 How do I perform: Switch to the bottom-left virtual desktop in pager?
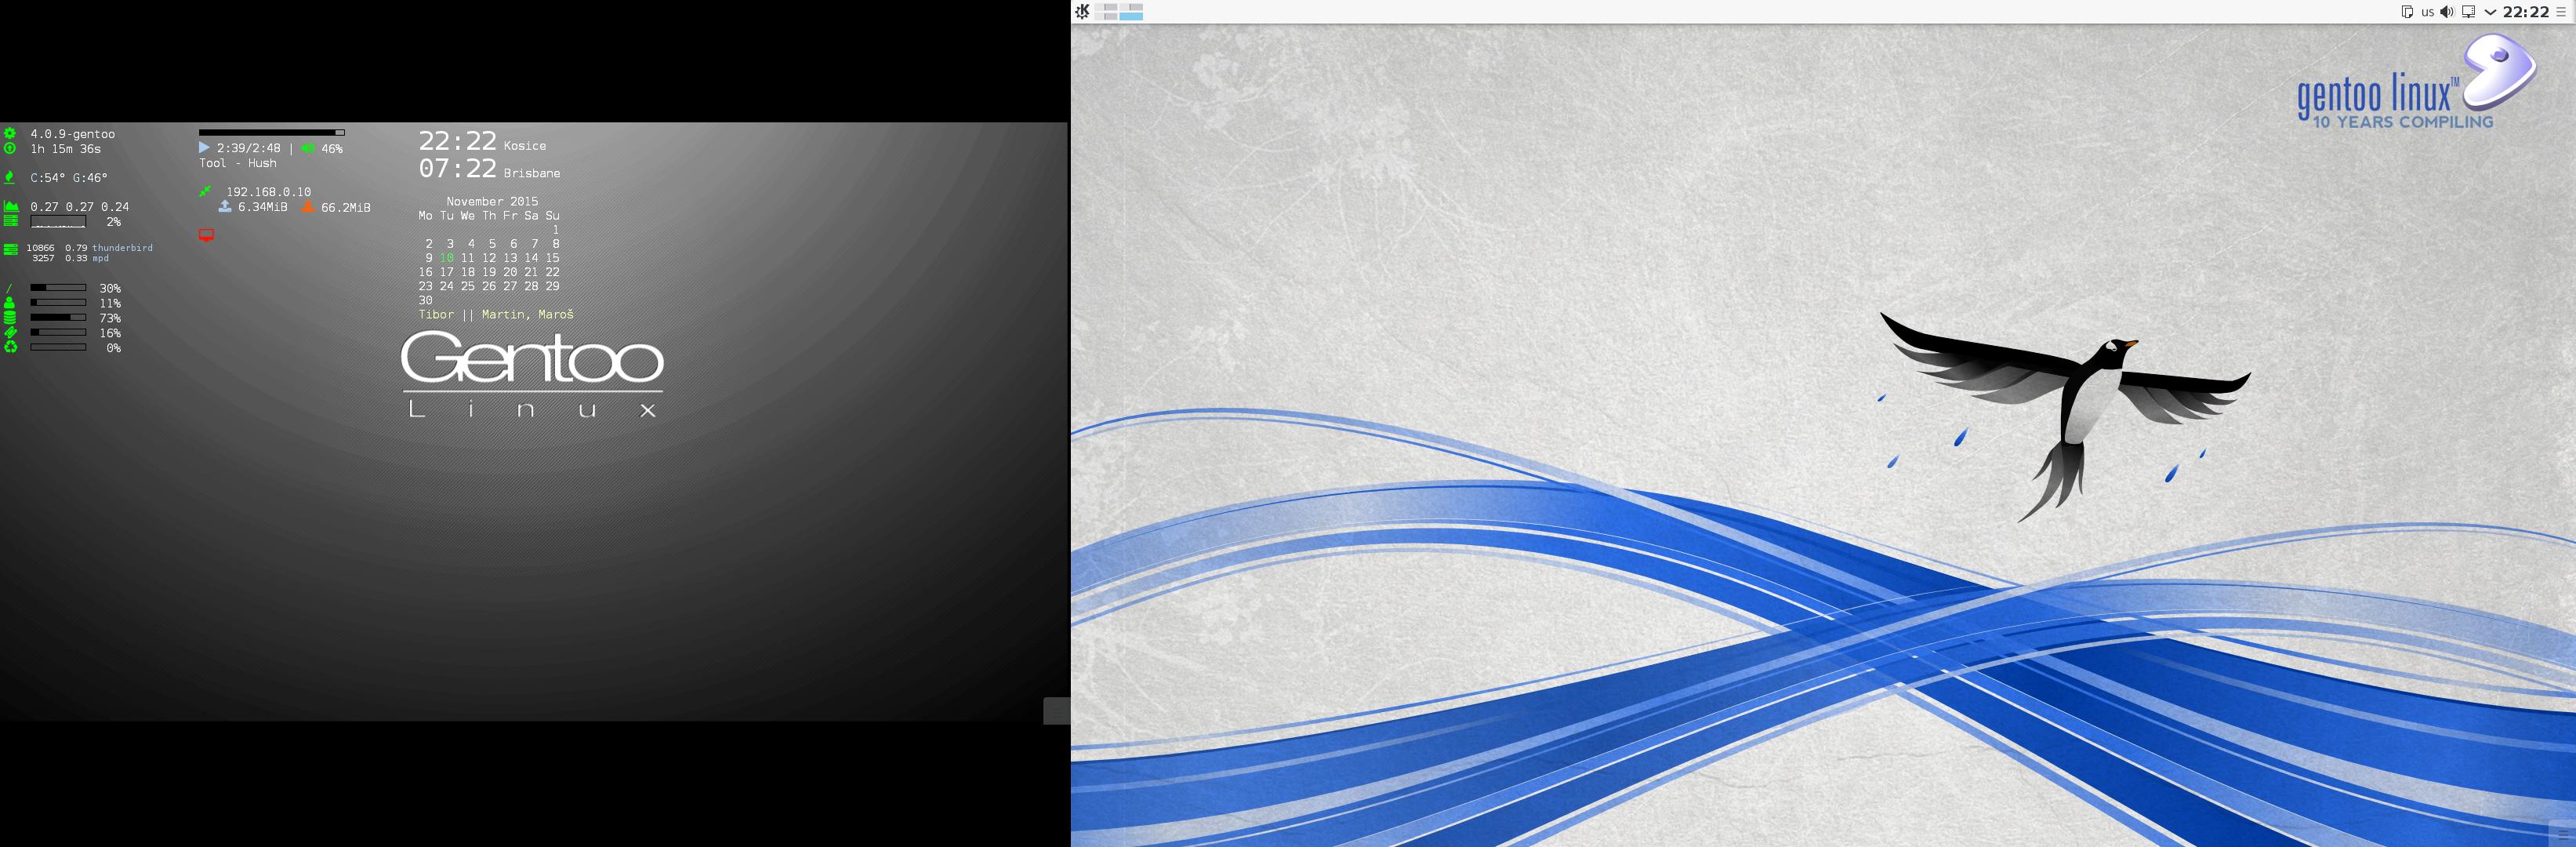(x=1106, y=16)
